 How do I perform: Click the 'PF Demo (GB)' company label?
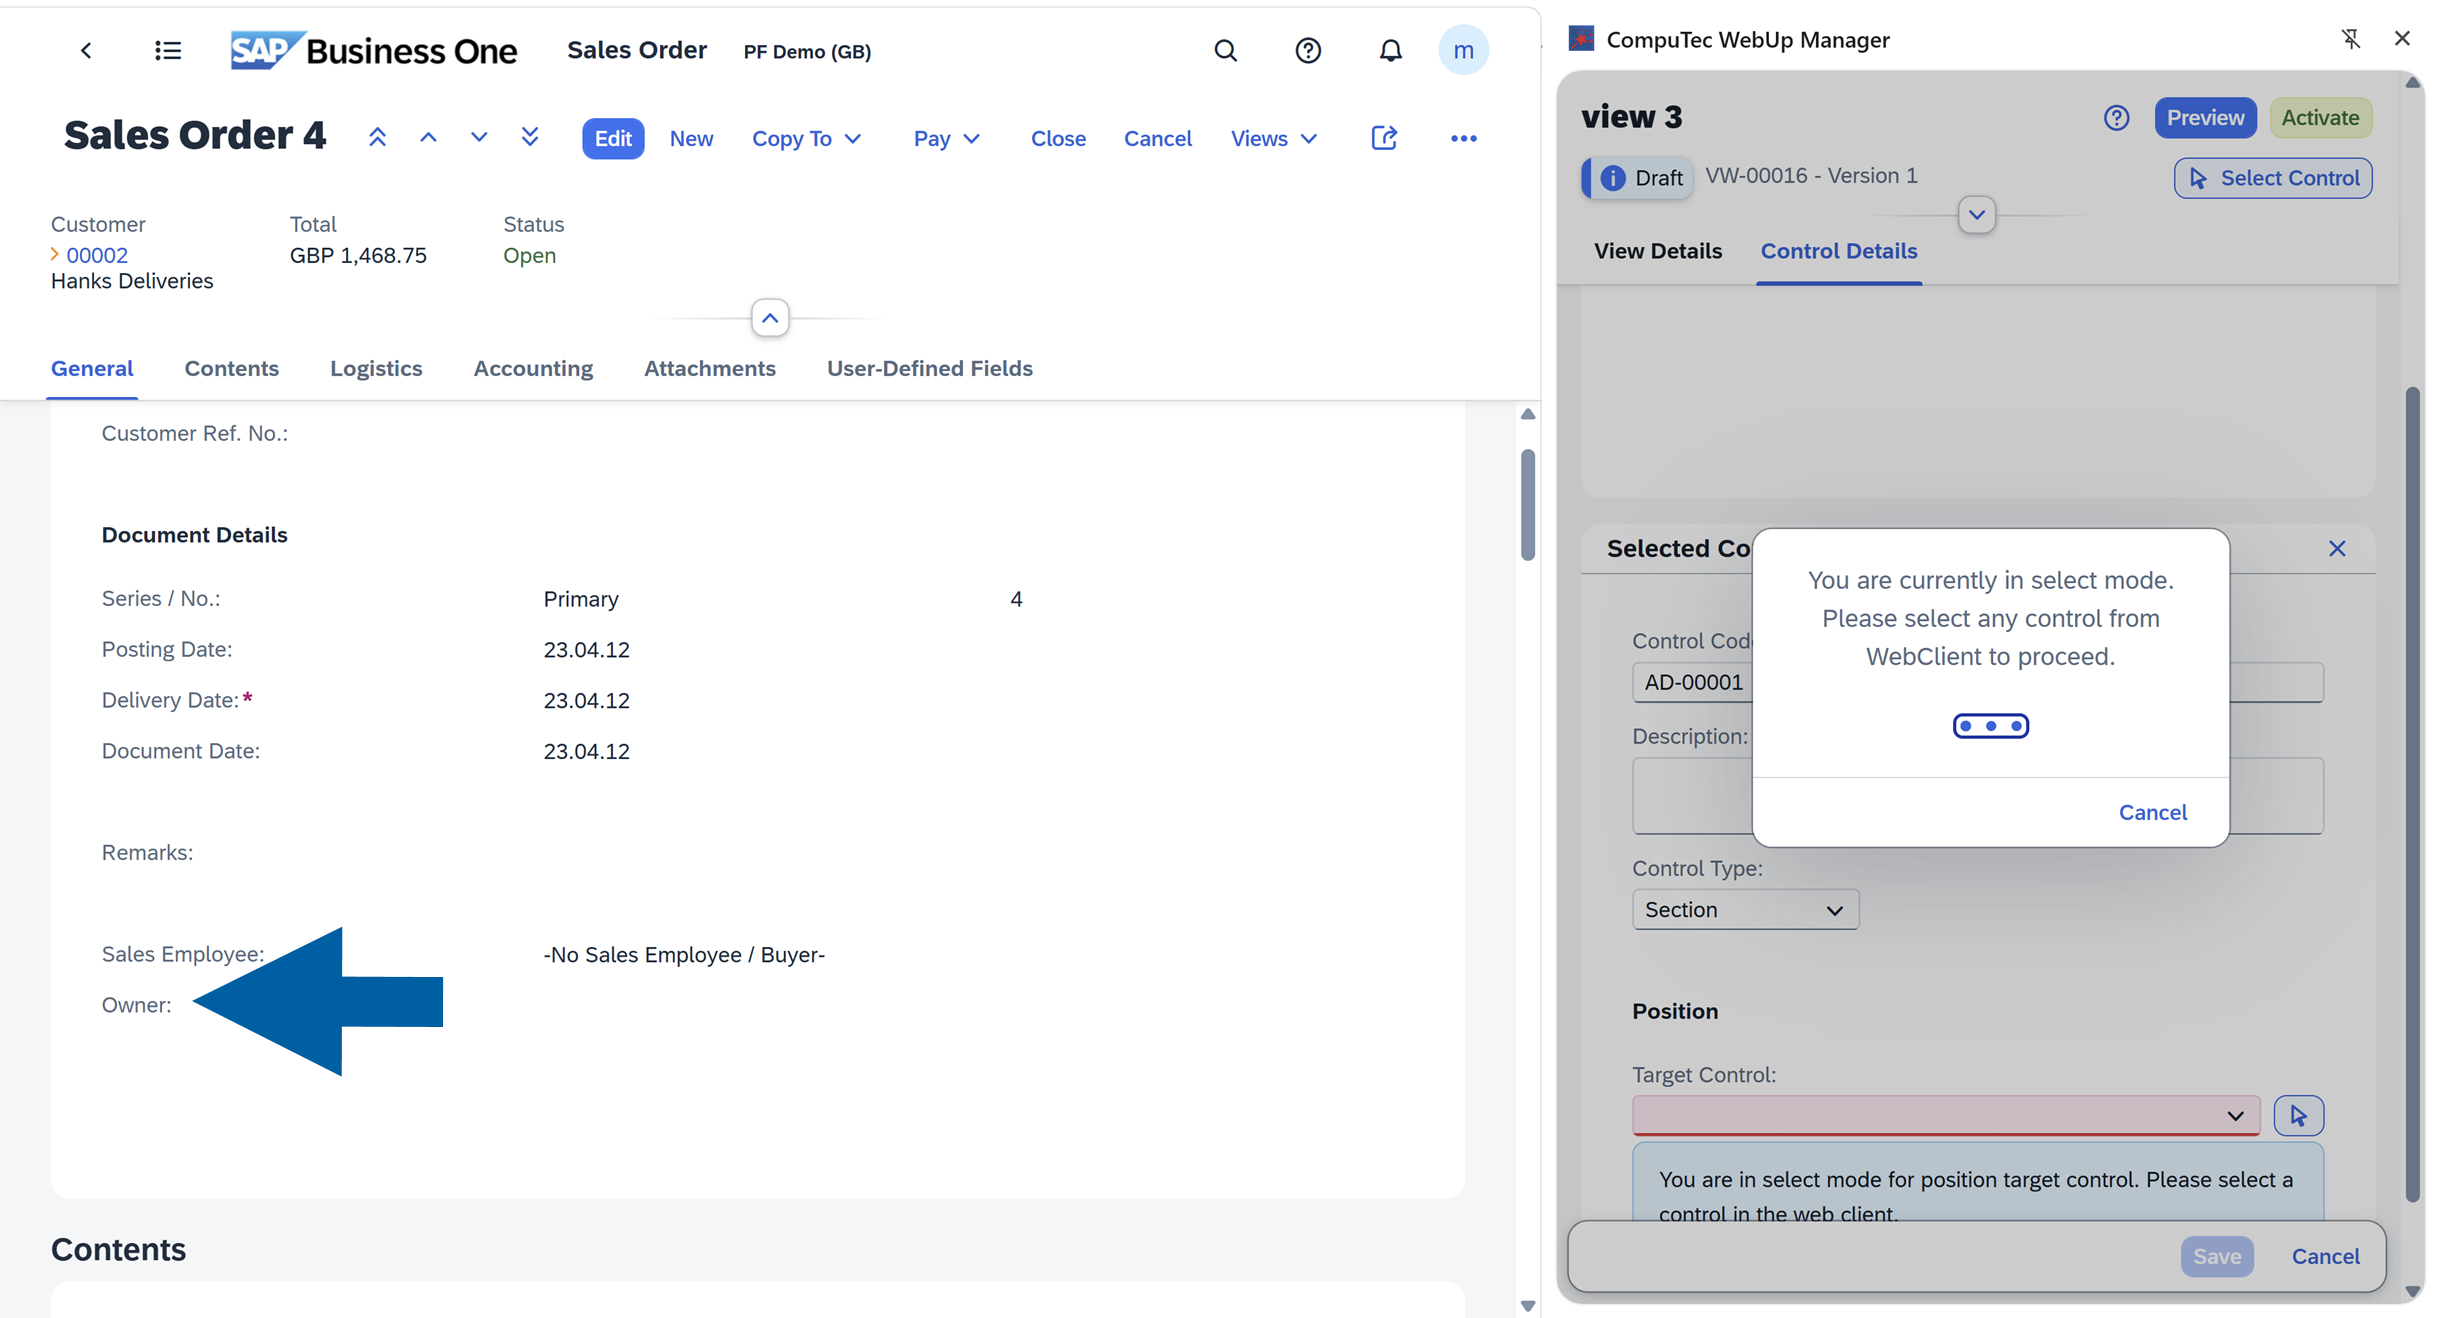click(x=807, y=51)
